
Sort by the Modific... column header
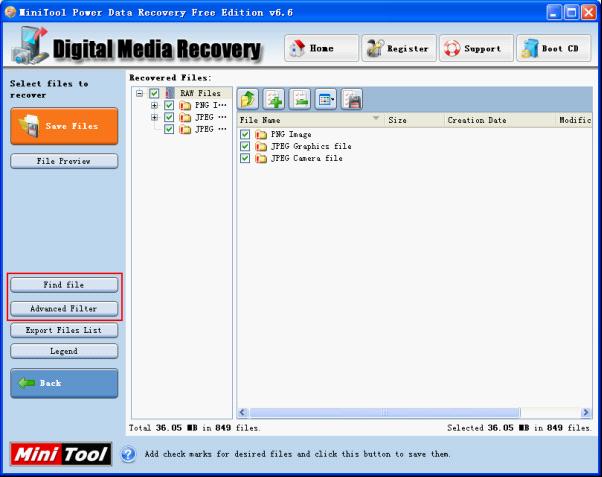coord(574,120)
